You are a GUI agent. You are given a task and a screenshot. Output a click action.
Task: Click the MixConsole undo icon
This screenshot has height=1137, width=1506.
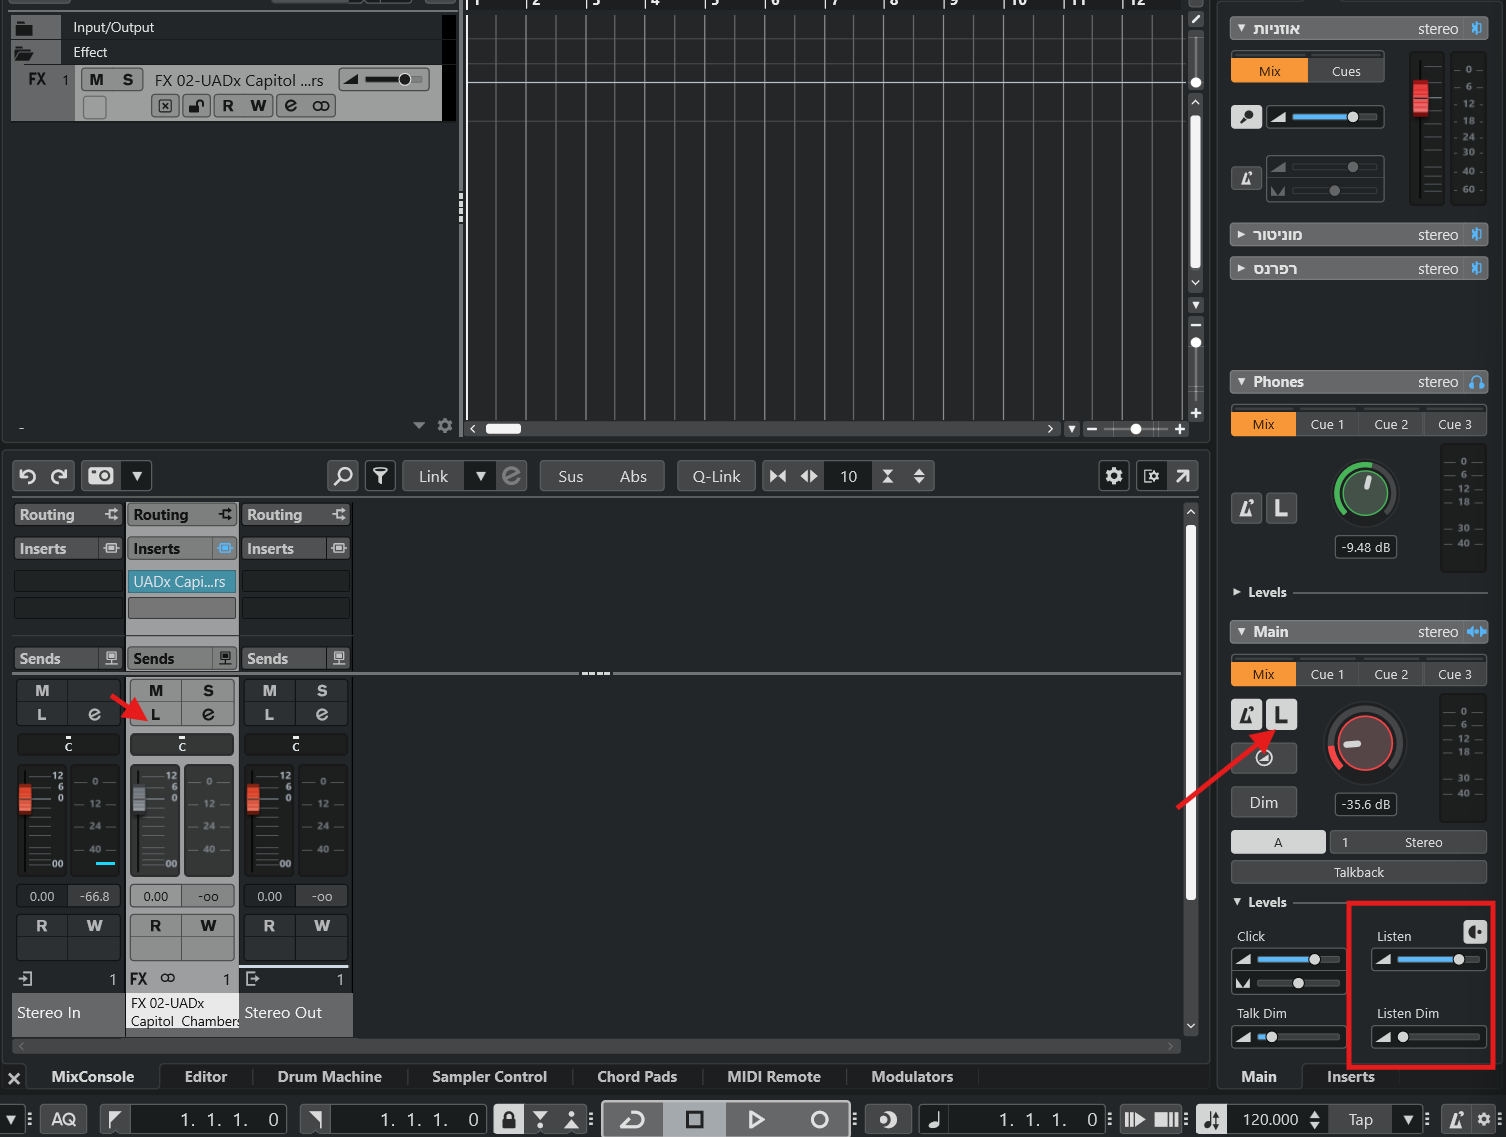coord(28,476)
